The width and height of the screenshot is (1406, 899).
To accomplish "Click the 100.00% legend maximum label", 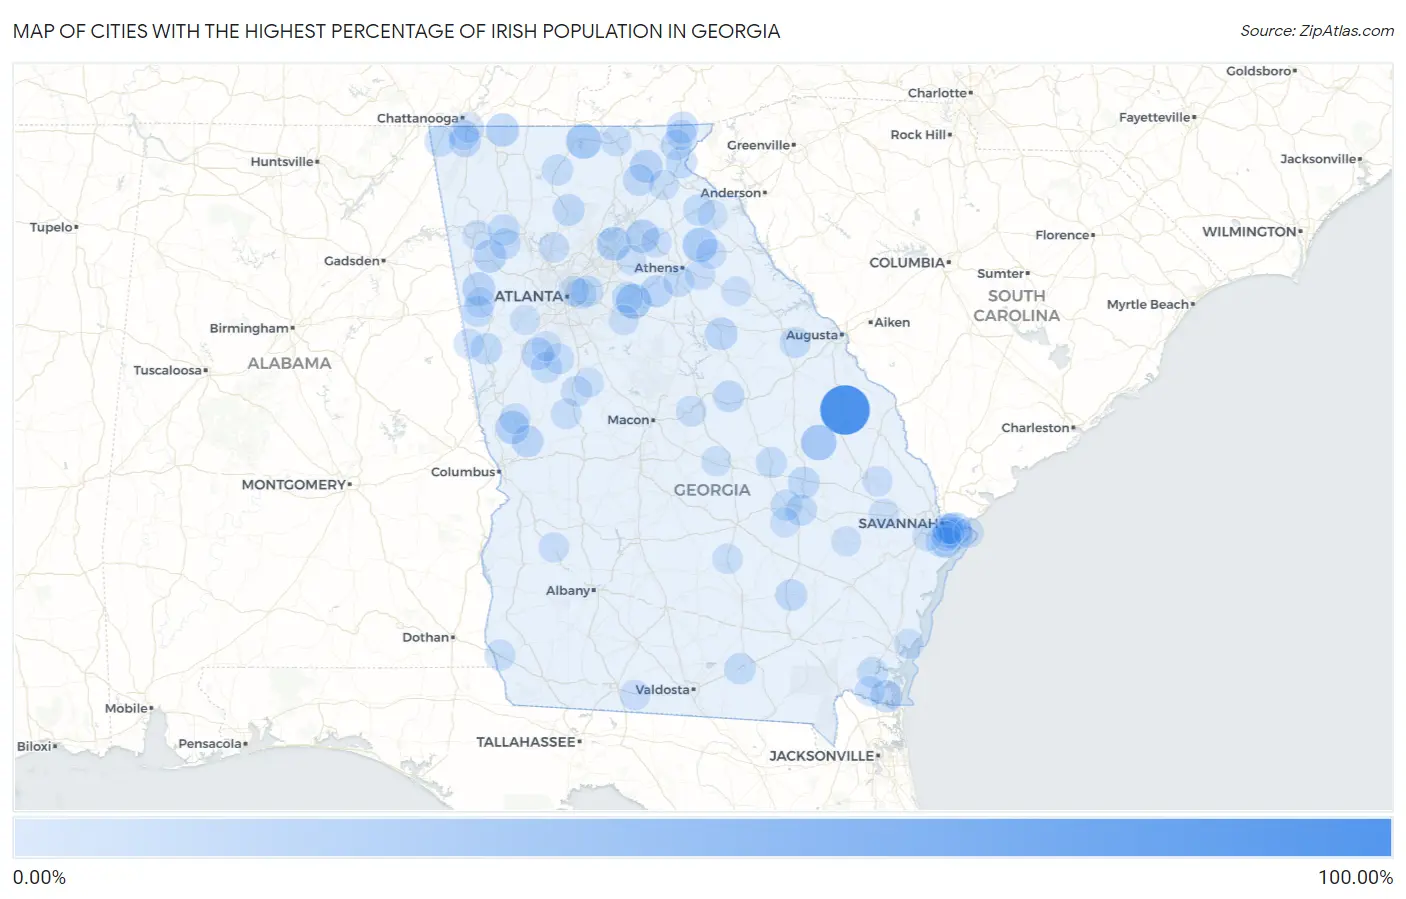I will click(1355, 878).
